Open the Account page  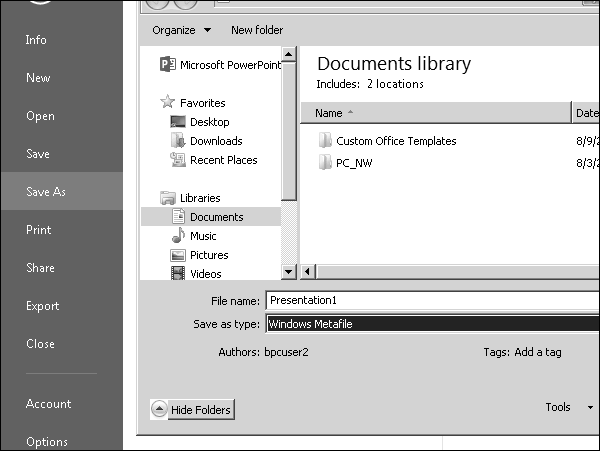pos(48,404)
